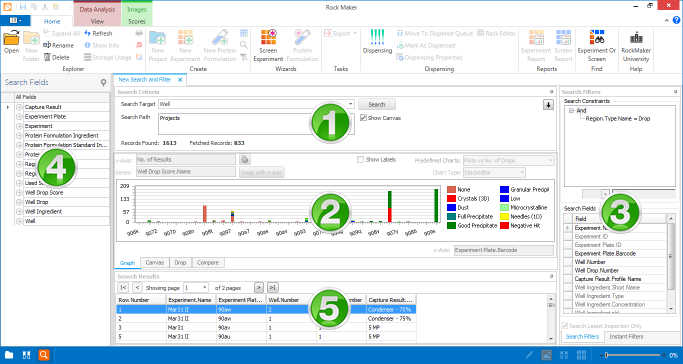The image size is (683, 364).
Task: Click the magnifier search icon in Create group
Action: click(x=244, y=45)
